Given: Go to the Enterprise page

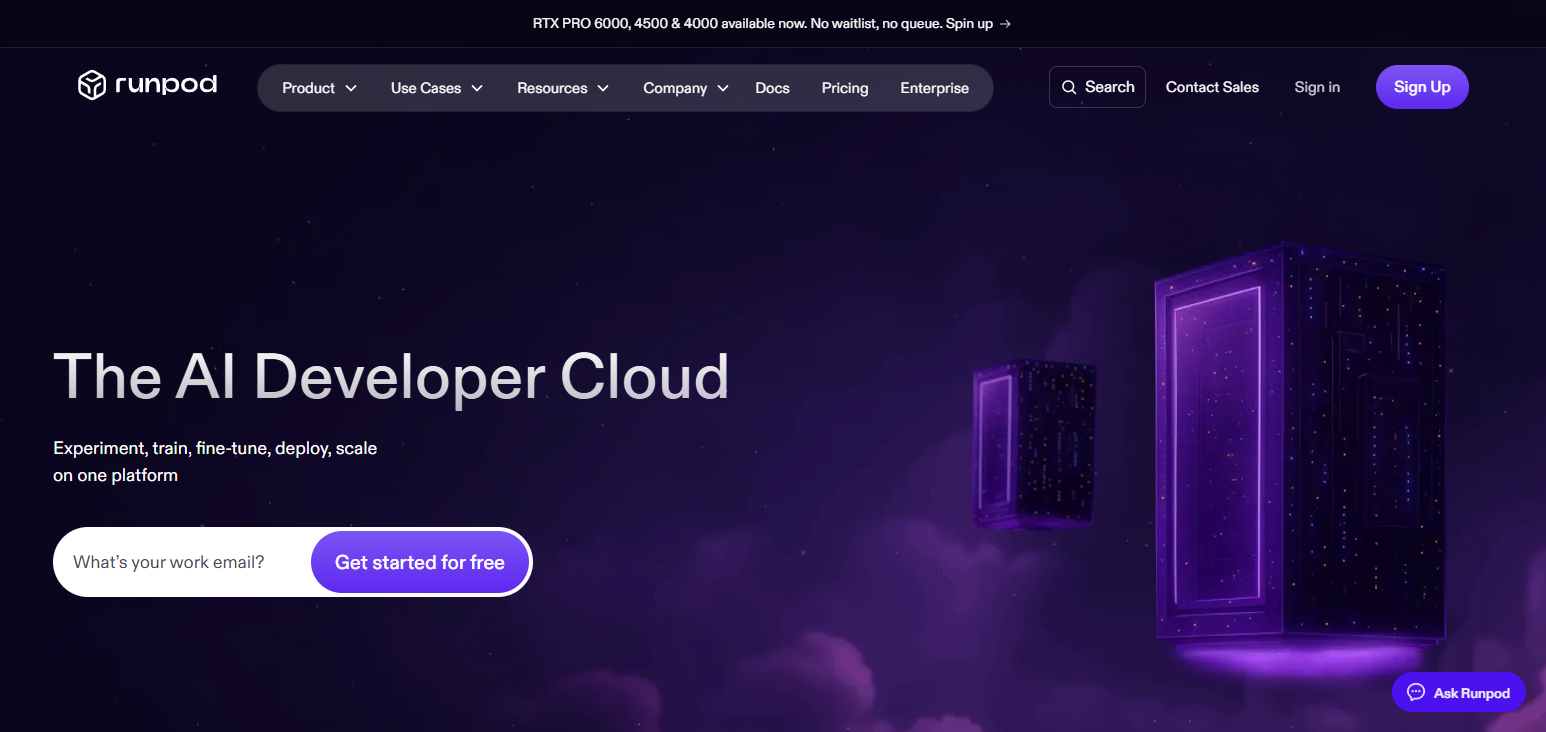Looking at the screenshot, I should point(934,88).
